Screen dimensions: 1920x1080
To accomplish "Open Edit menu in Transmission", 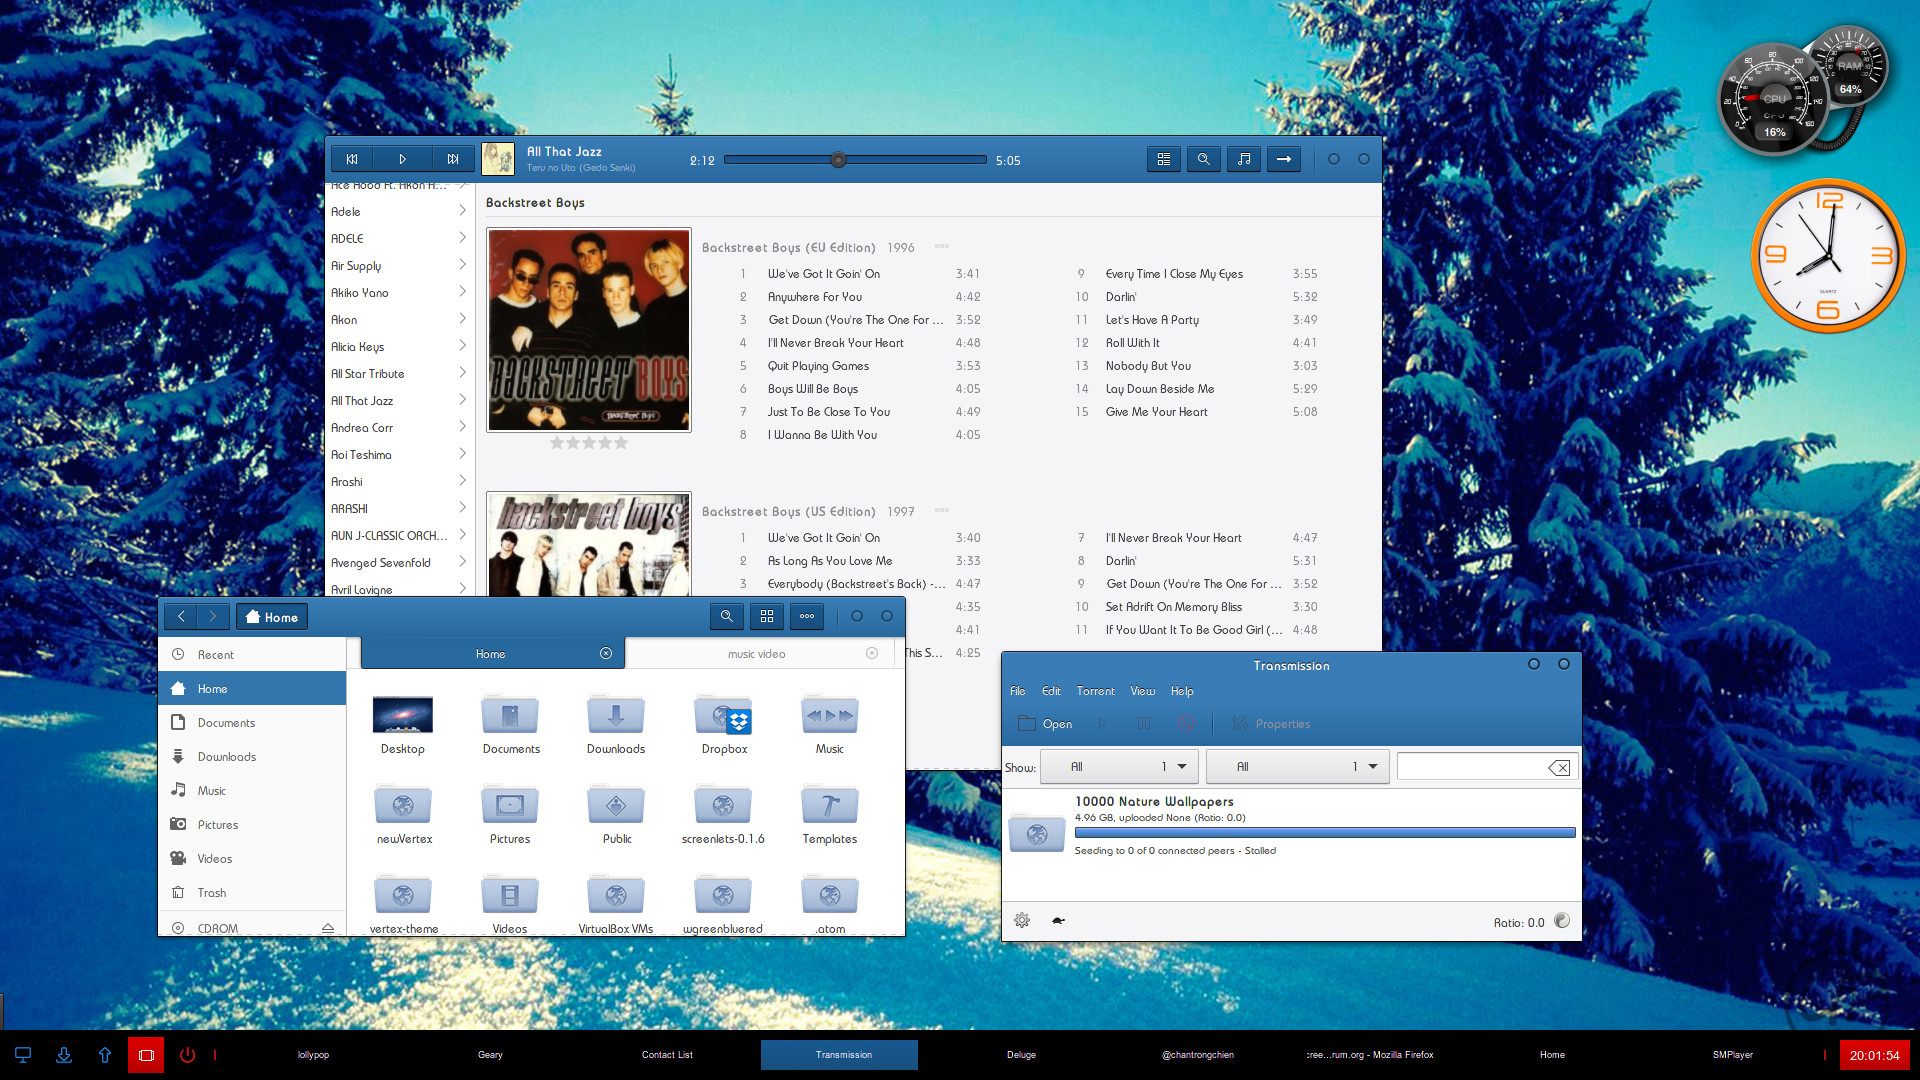I will coord(1051,691).
